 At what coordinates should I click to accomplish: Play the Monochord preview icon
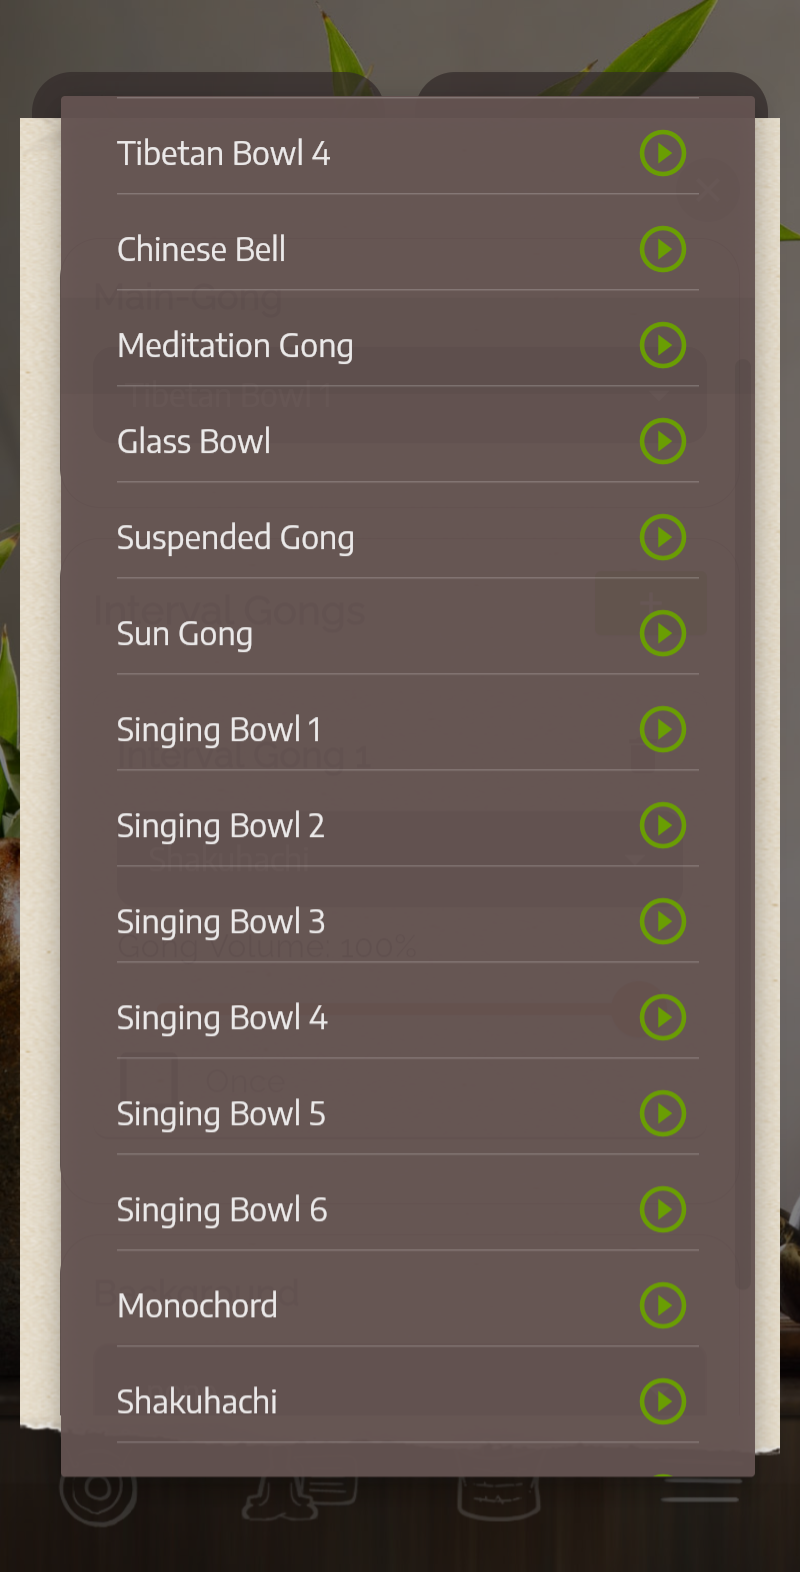(x=663, y=1305)
